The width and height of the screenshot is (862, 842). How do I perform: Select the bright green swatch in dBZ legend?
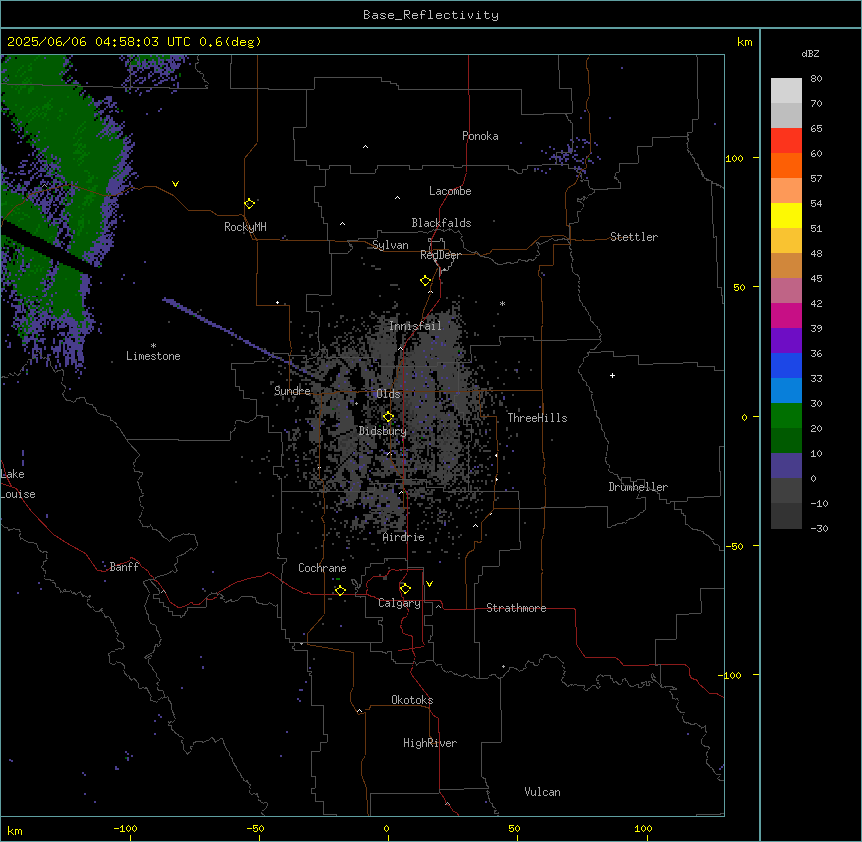click(786, 416)
